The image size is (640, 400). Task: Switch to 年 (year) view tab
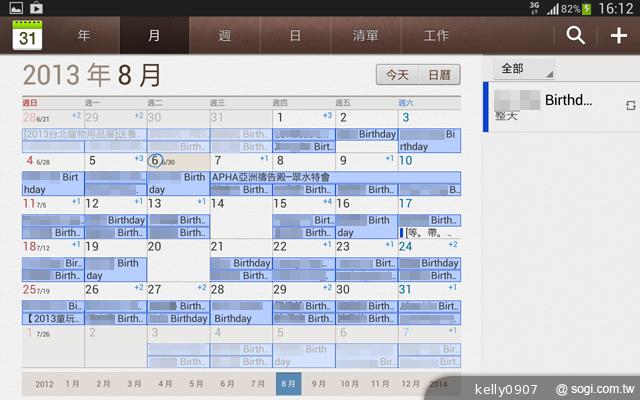pyautogui.click(x=84, y=36)
